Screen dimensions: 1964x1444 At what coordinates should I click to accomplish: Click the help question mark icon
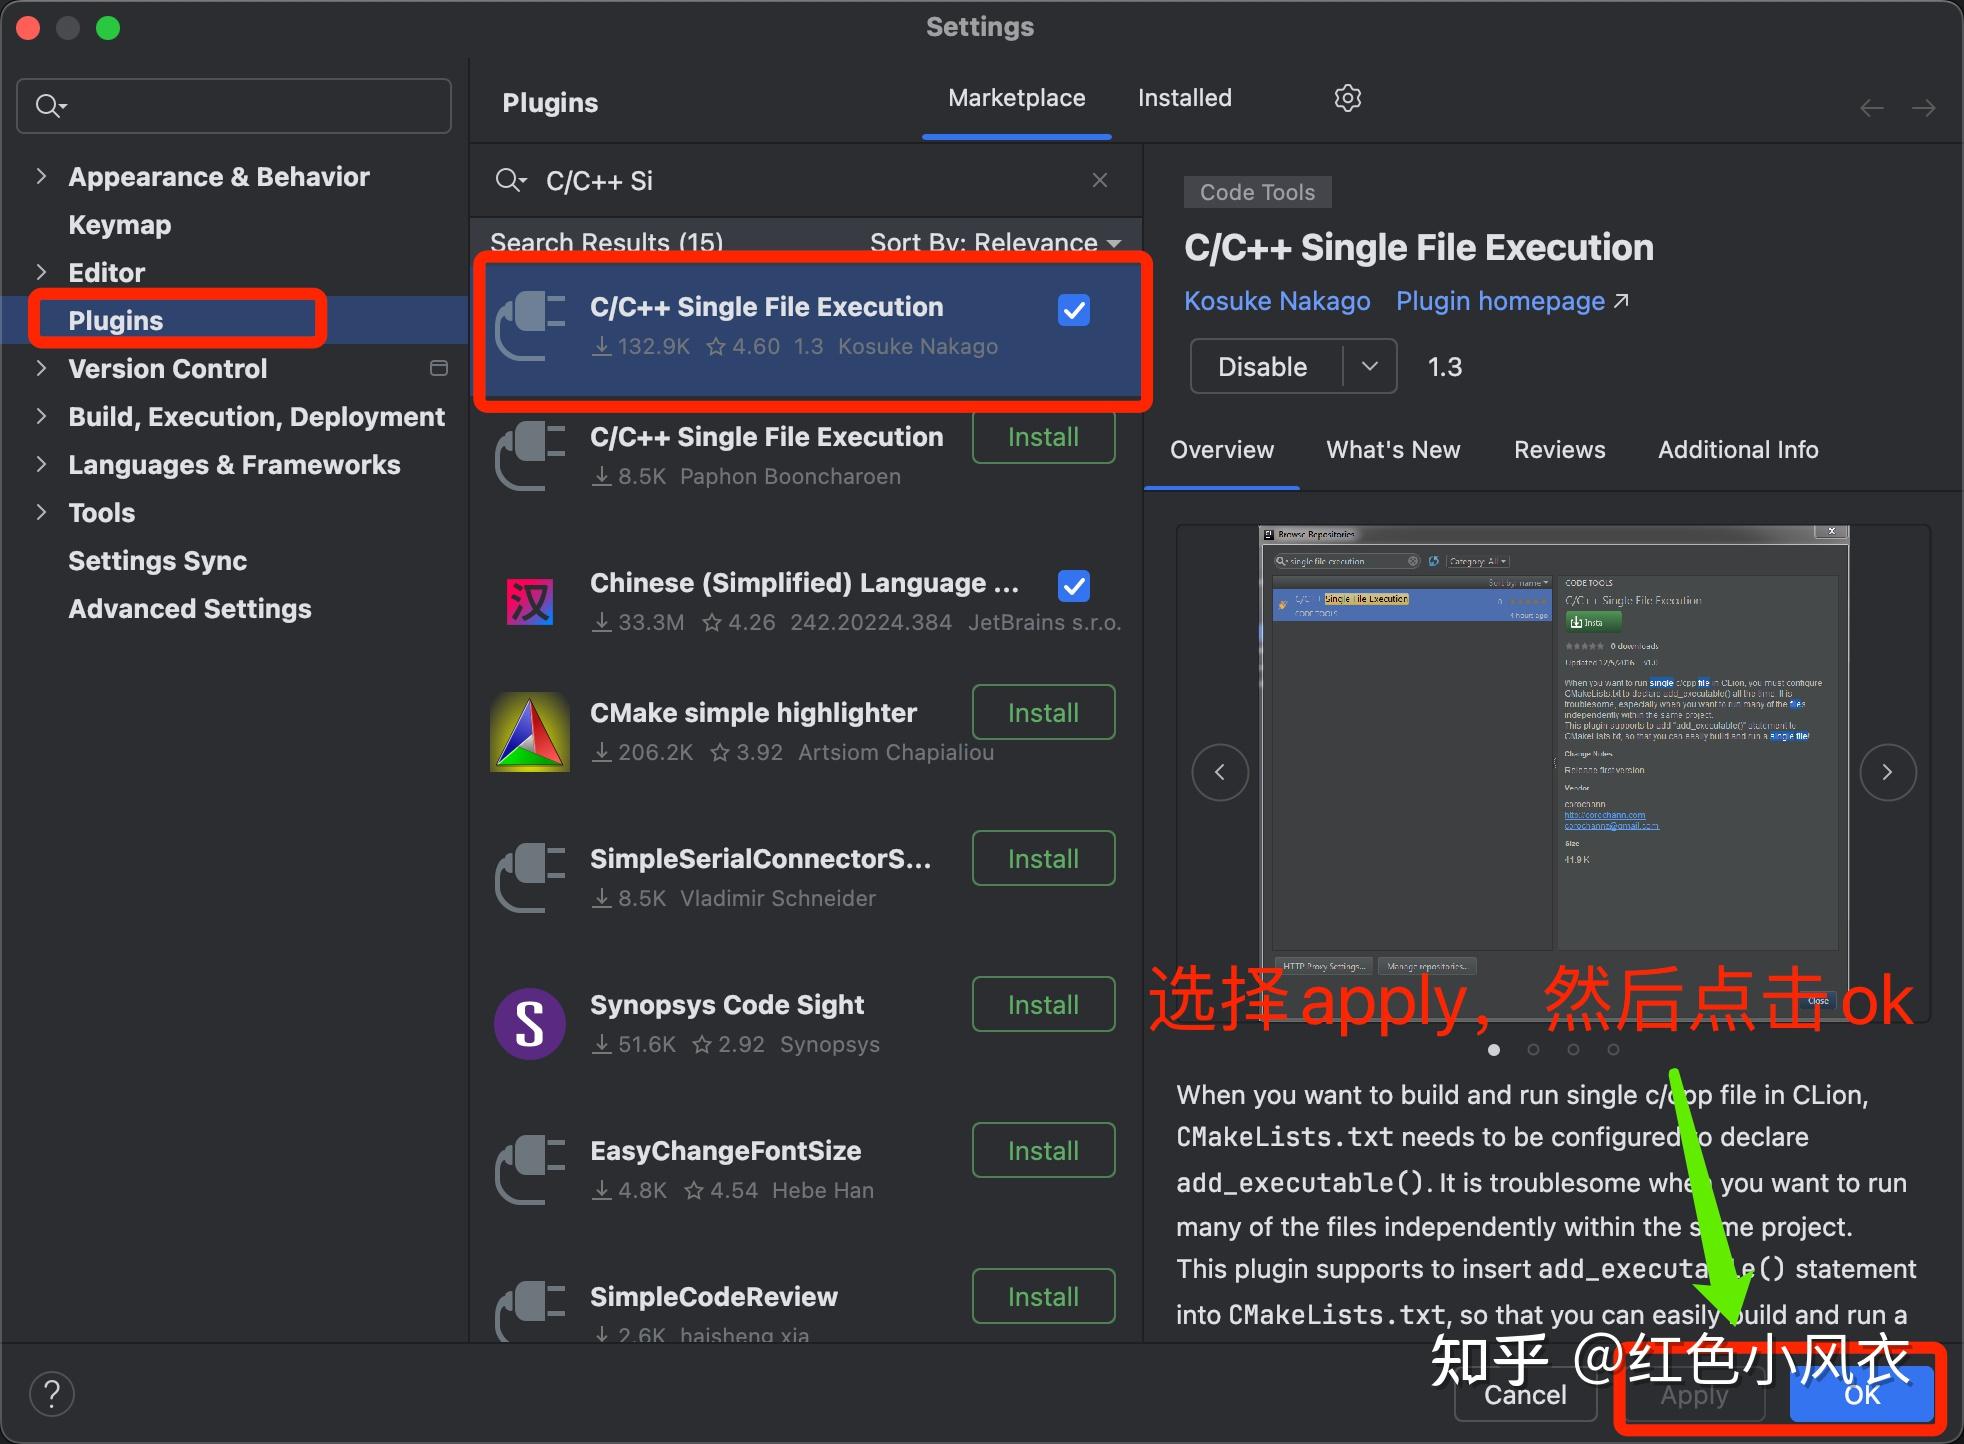click(52, 1393)
